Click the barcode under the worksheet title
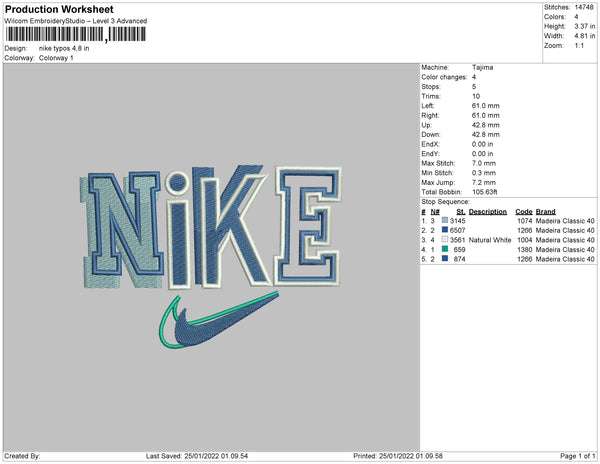 point(76,34)
